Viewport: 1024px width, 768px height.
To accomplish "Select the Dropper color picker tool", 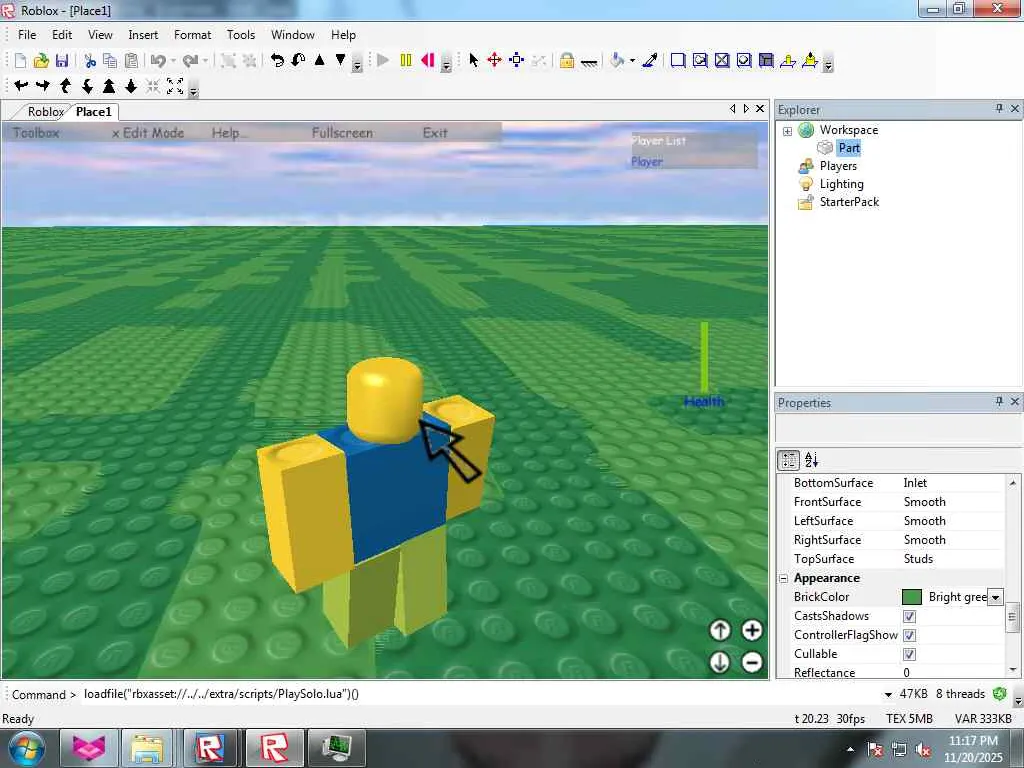I will (x=650, y=61).
